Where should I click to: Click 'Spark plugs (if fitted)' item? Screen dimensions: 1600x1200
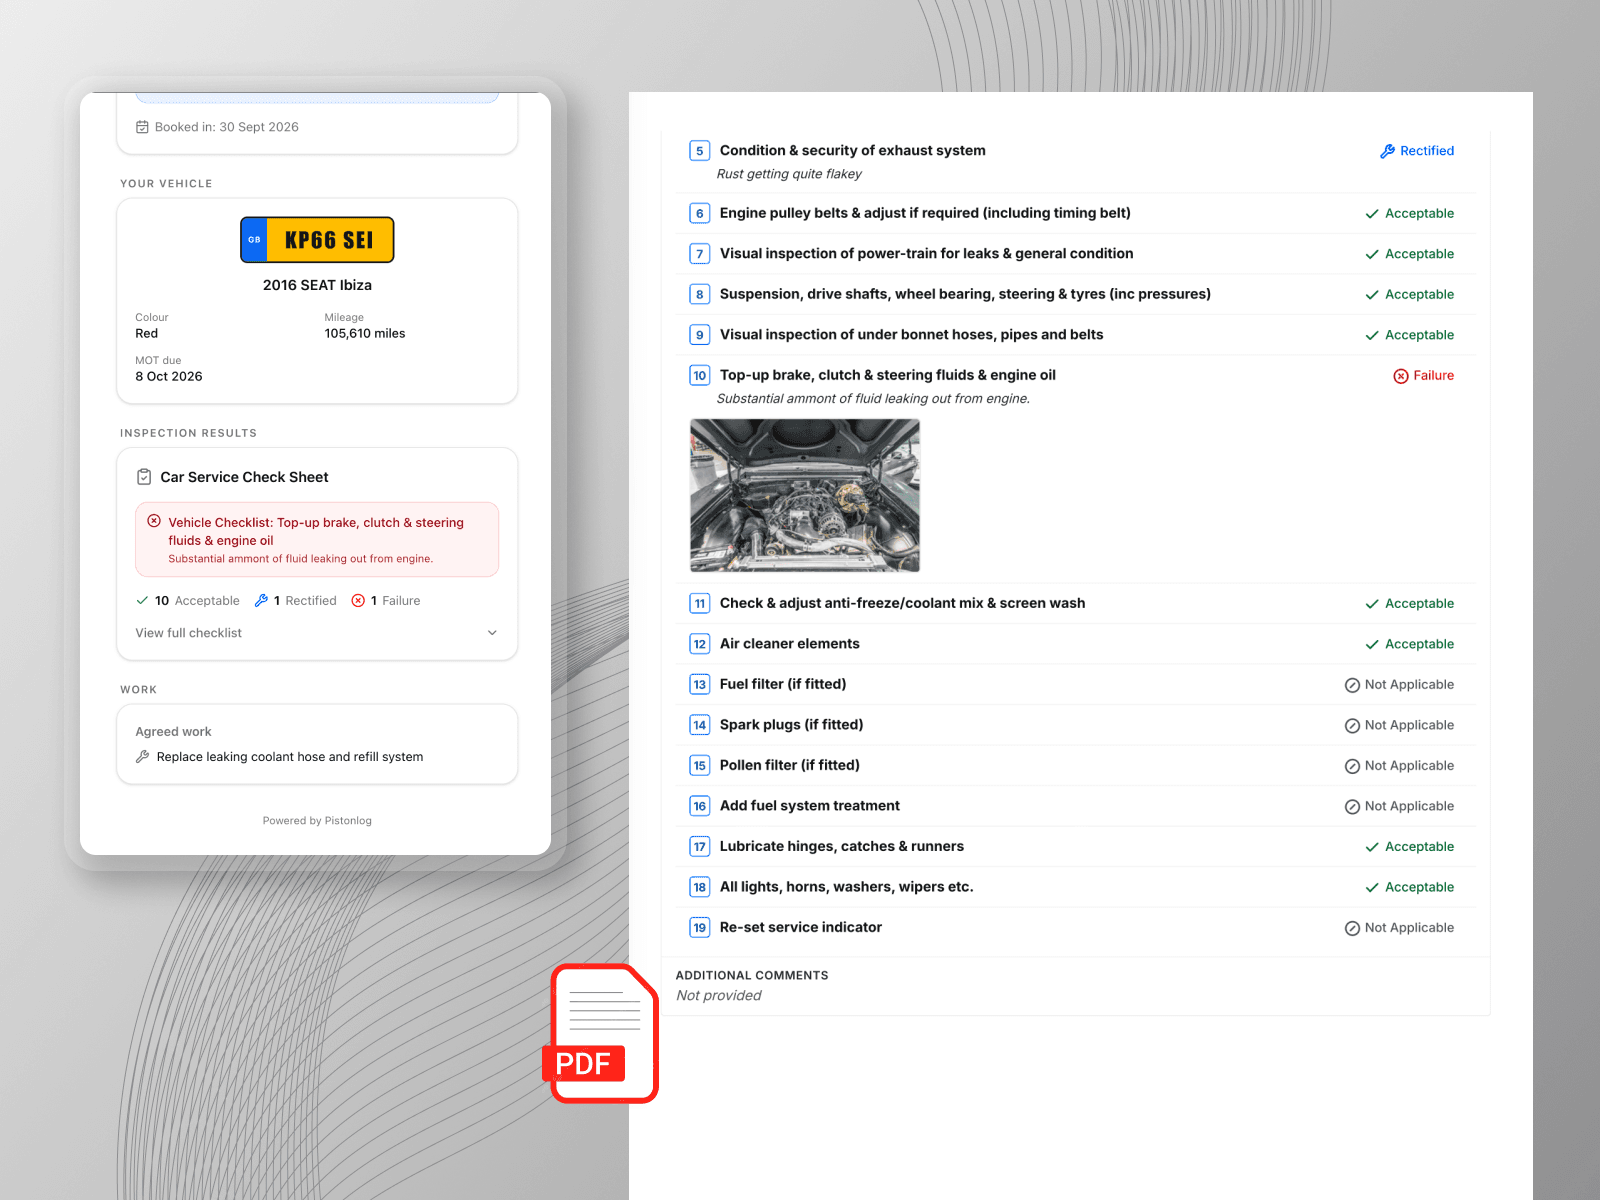tap(792, 725)
